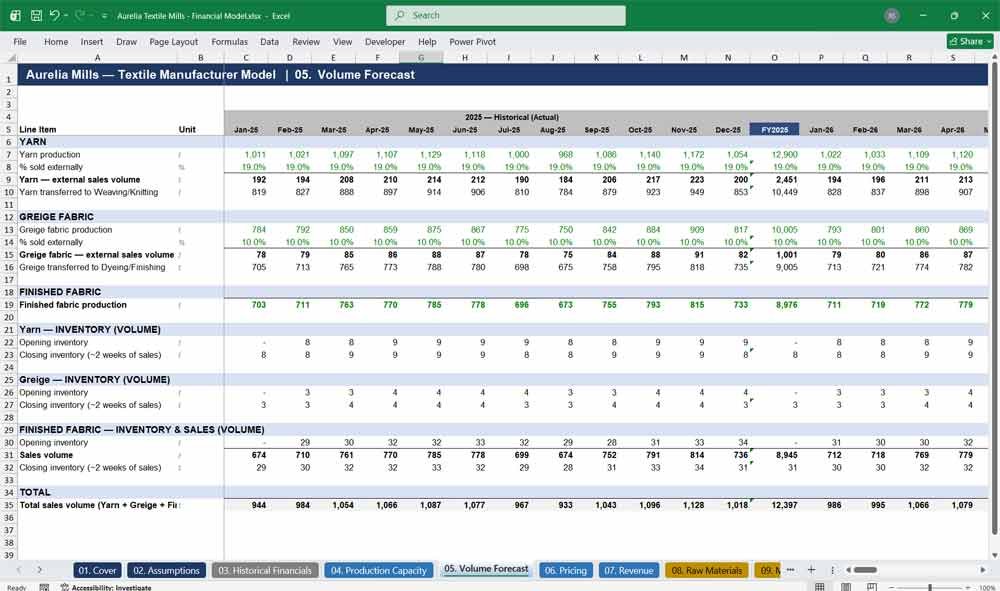Open the Page Layout ribbon tab

(x=173, y=41)
